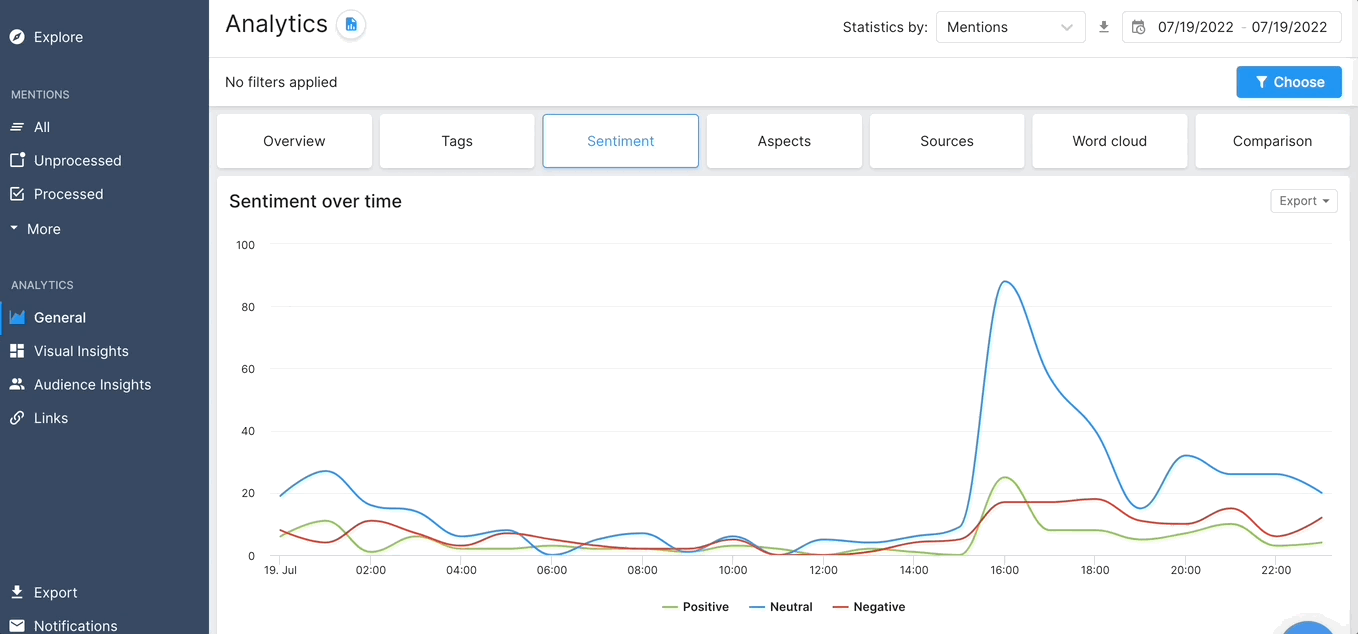Click the Analytics page title
Viewport: 1358px width, 634px height.
276,24
